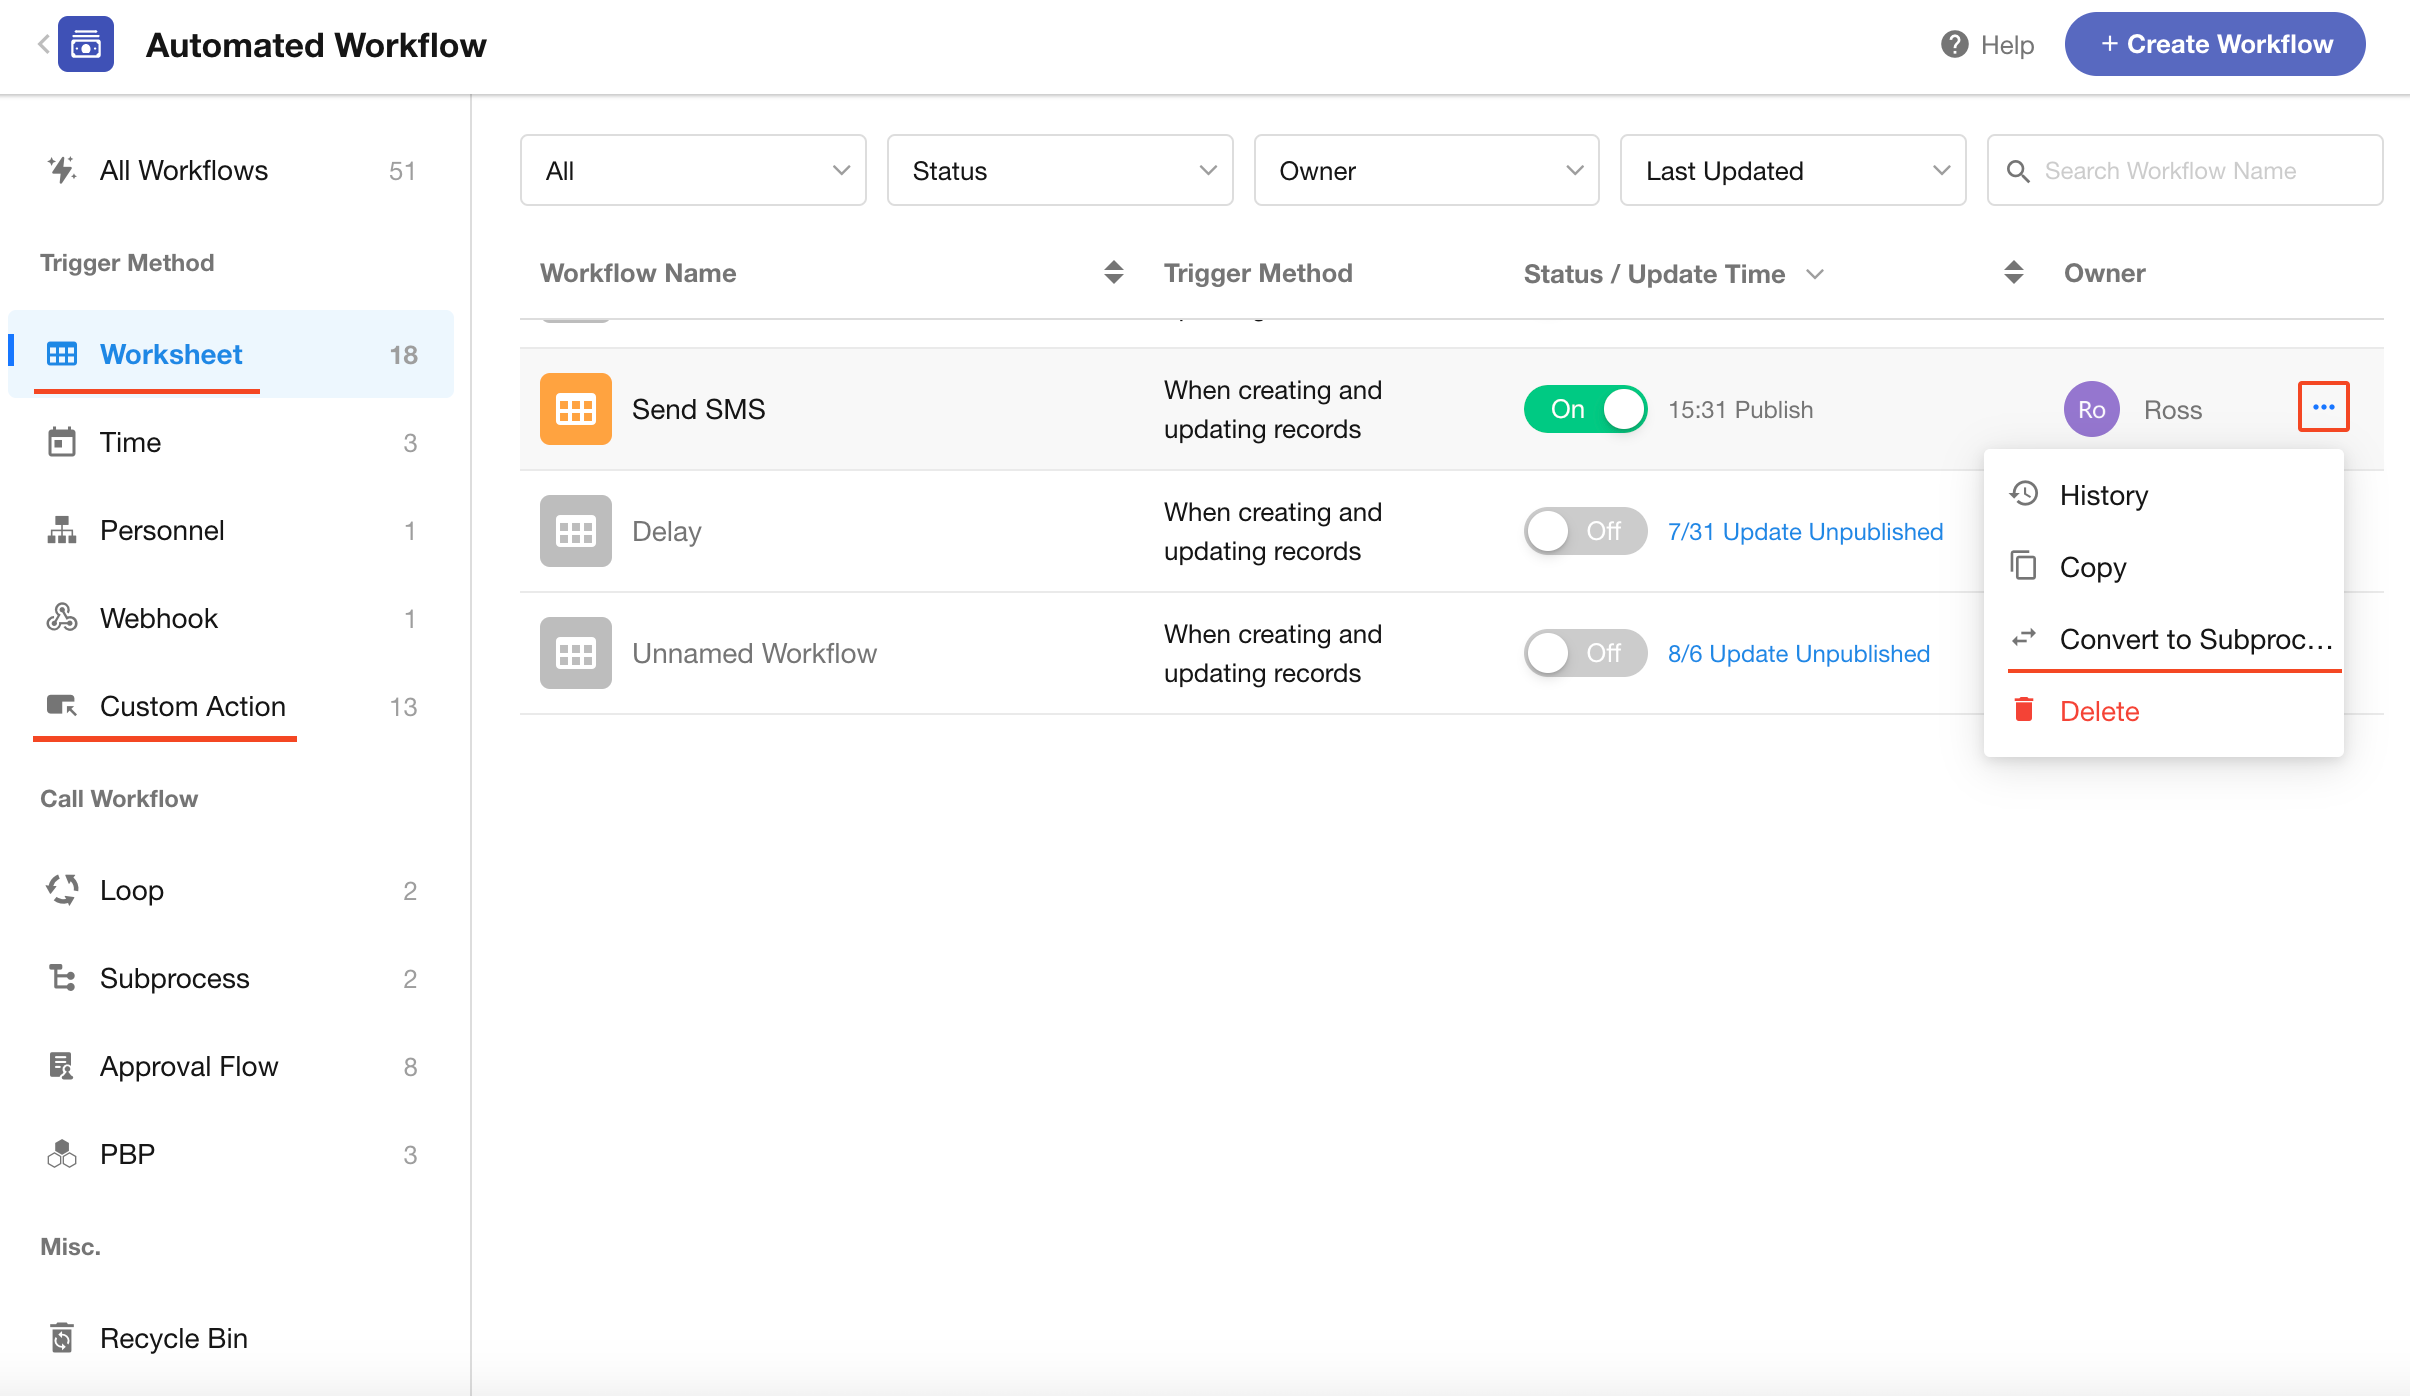Click the Ross owner avatar
The image size is (2410, 1396).
[2091, 409]
